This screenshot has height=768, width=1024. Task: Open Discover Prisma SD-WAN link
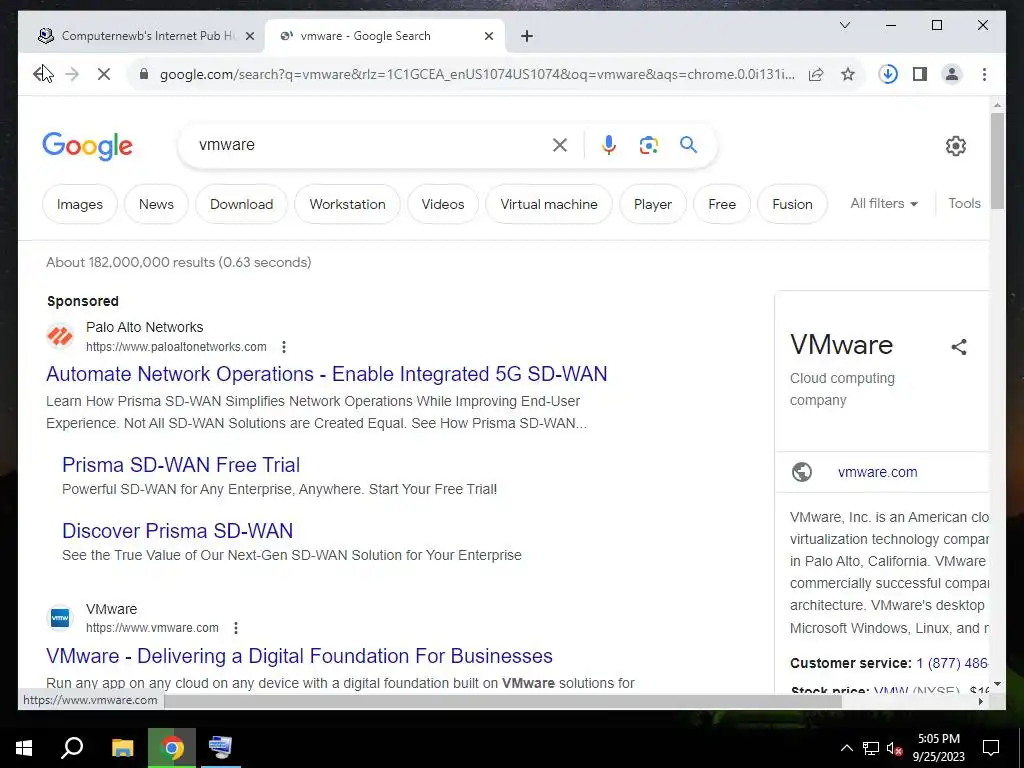click(177, 531)
